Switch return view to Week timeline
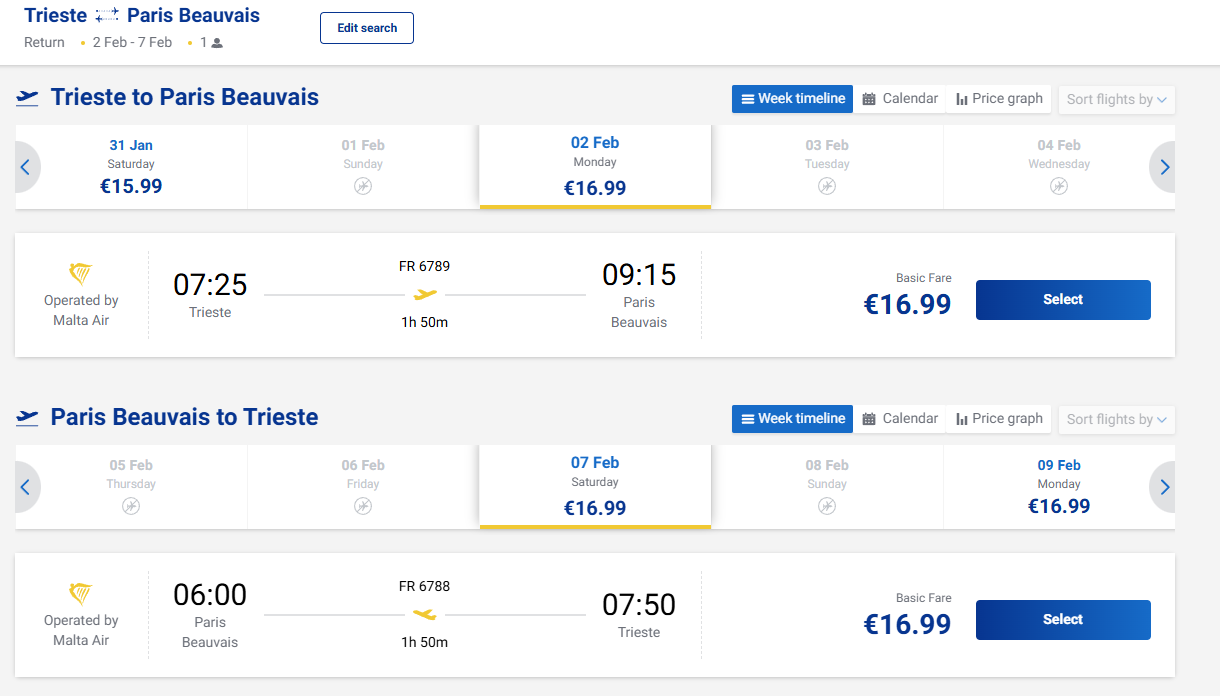1220x696 pixels. pos(792,419)
